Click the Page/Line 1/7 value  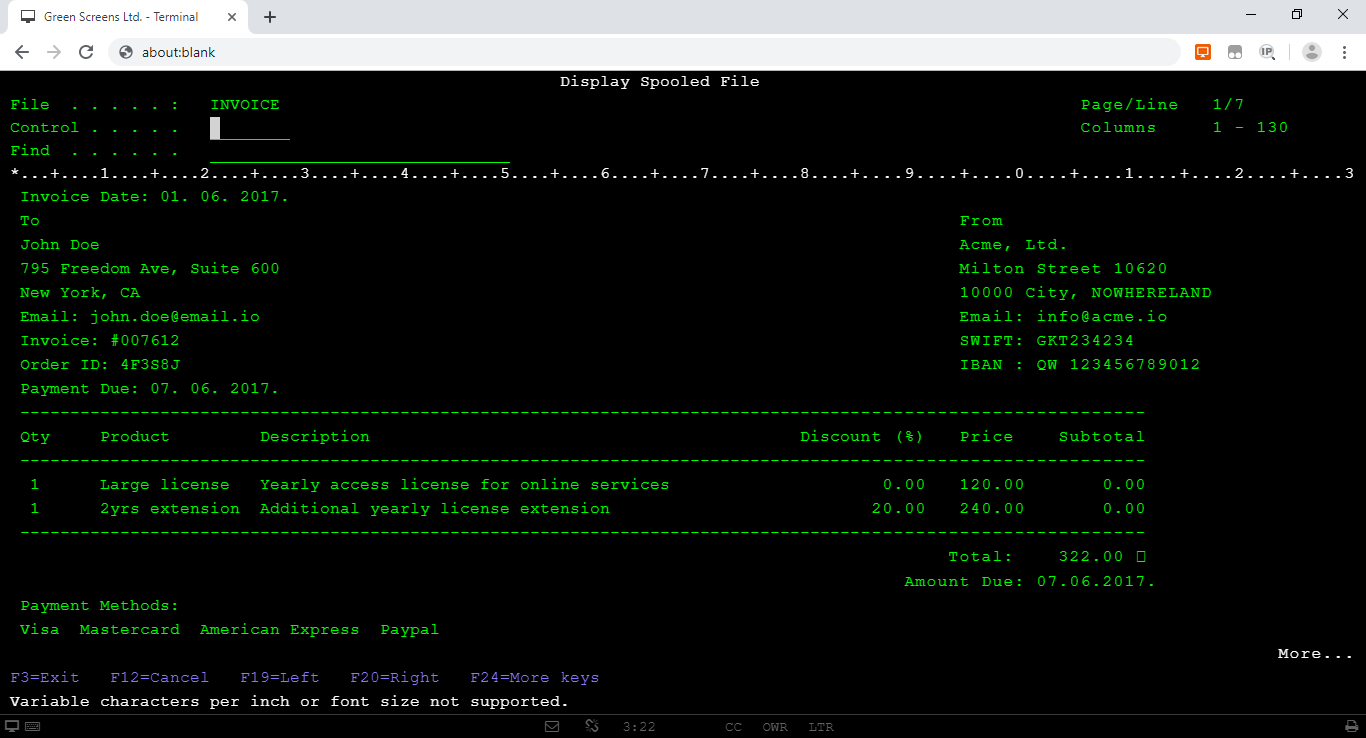coord(1228,105)
